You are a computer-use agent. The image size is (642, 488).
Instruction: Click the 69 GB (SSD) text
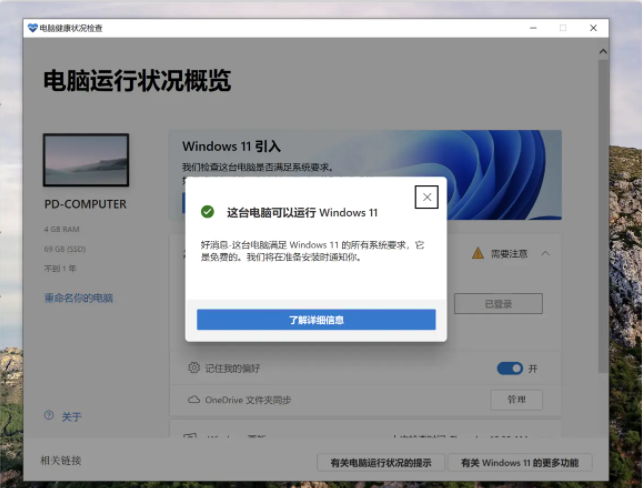[x=65, y=249]
